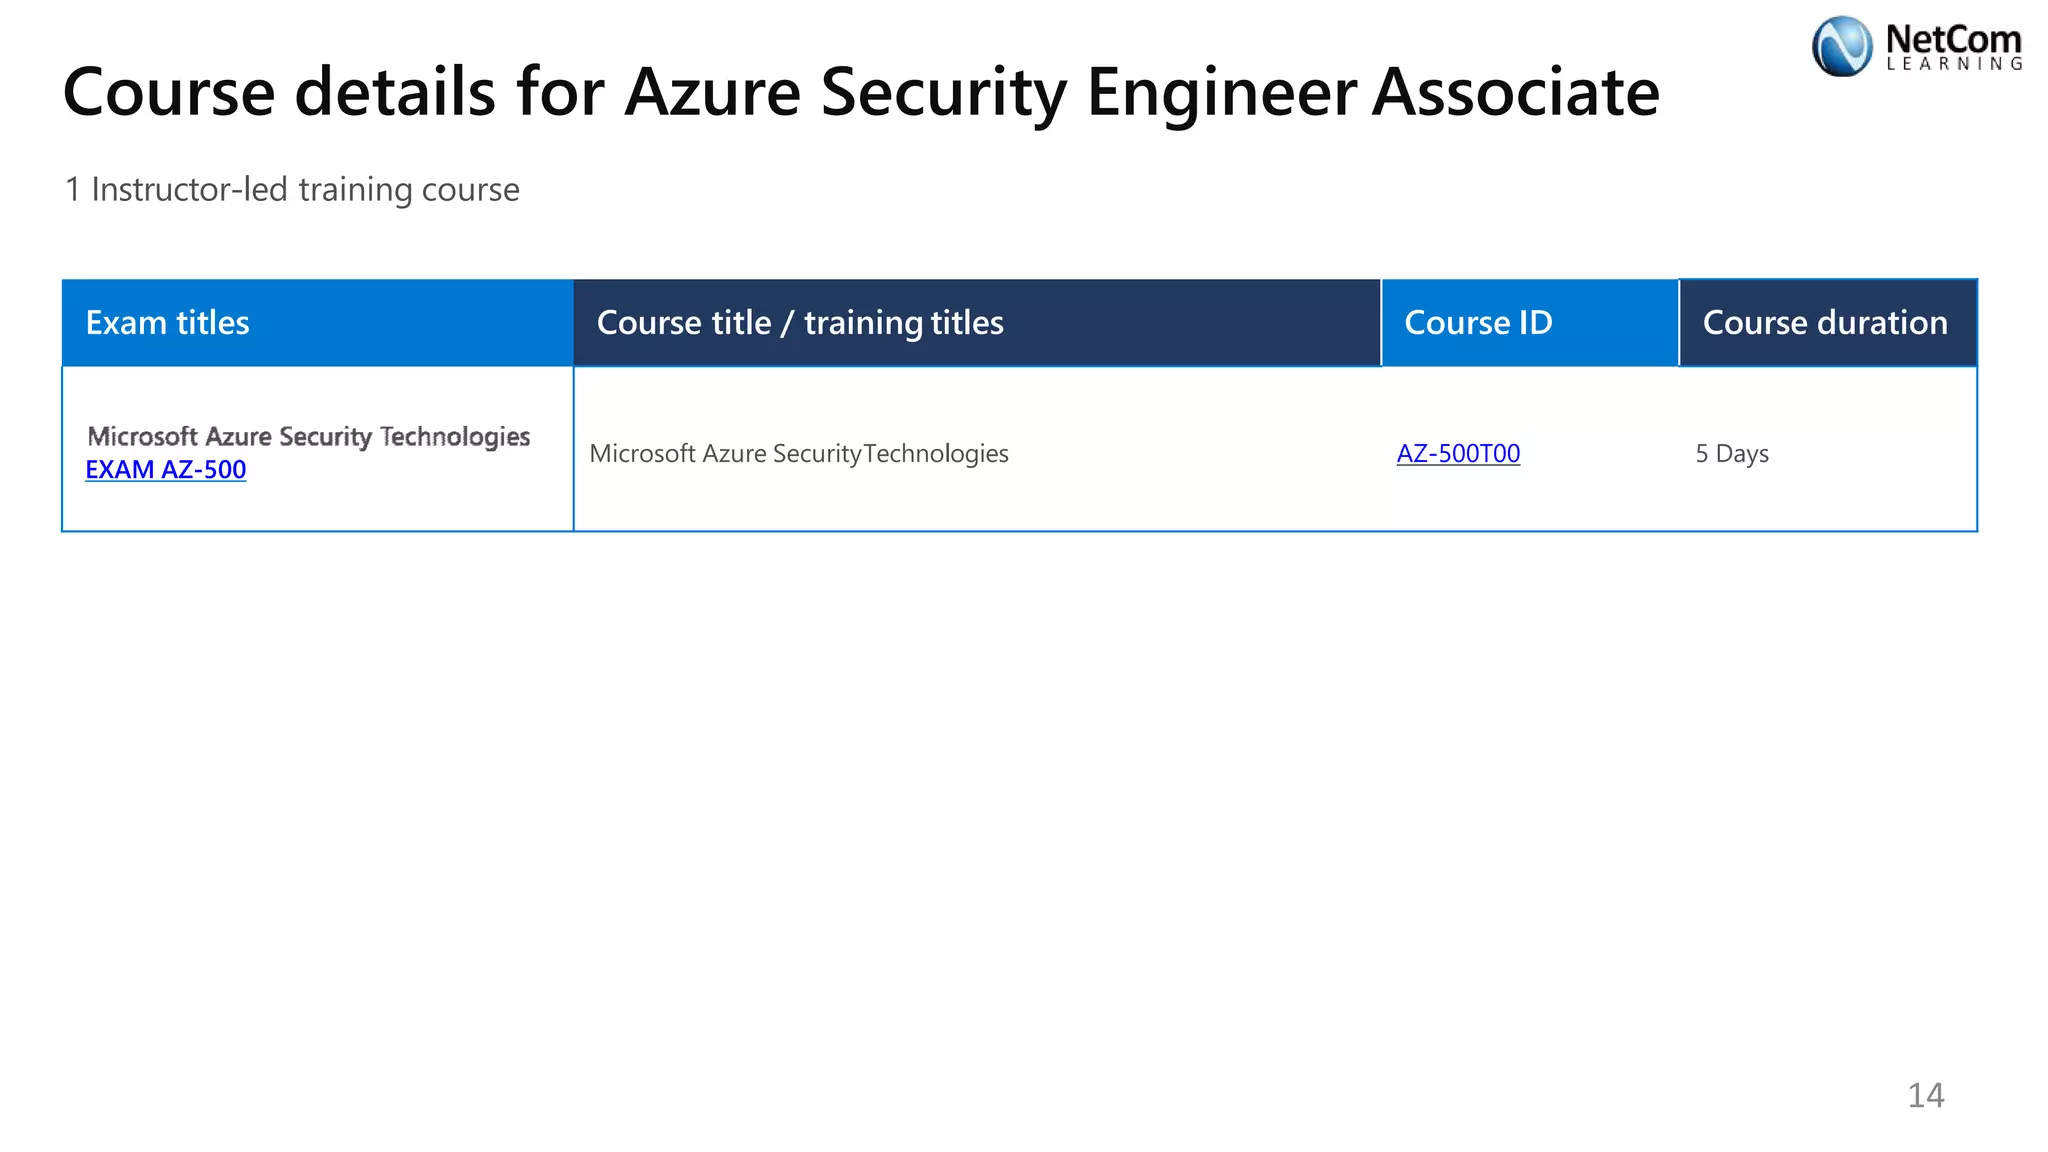Open the AZ-500T00 course ID link
Screen dimensions: 2048x1152
pyautogui.click(x=1458, y=453)
